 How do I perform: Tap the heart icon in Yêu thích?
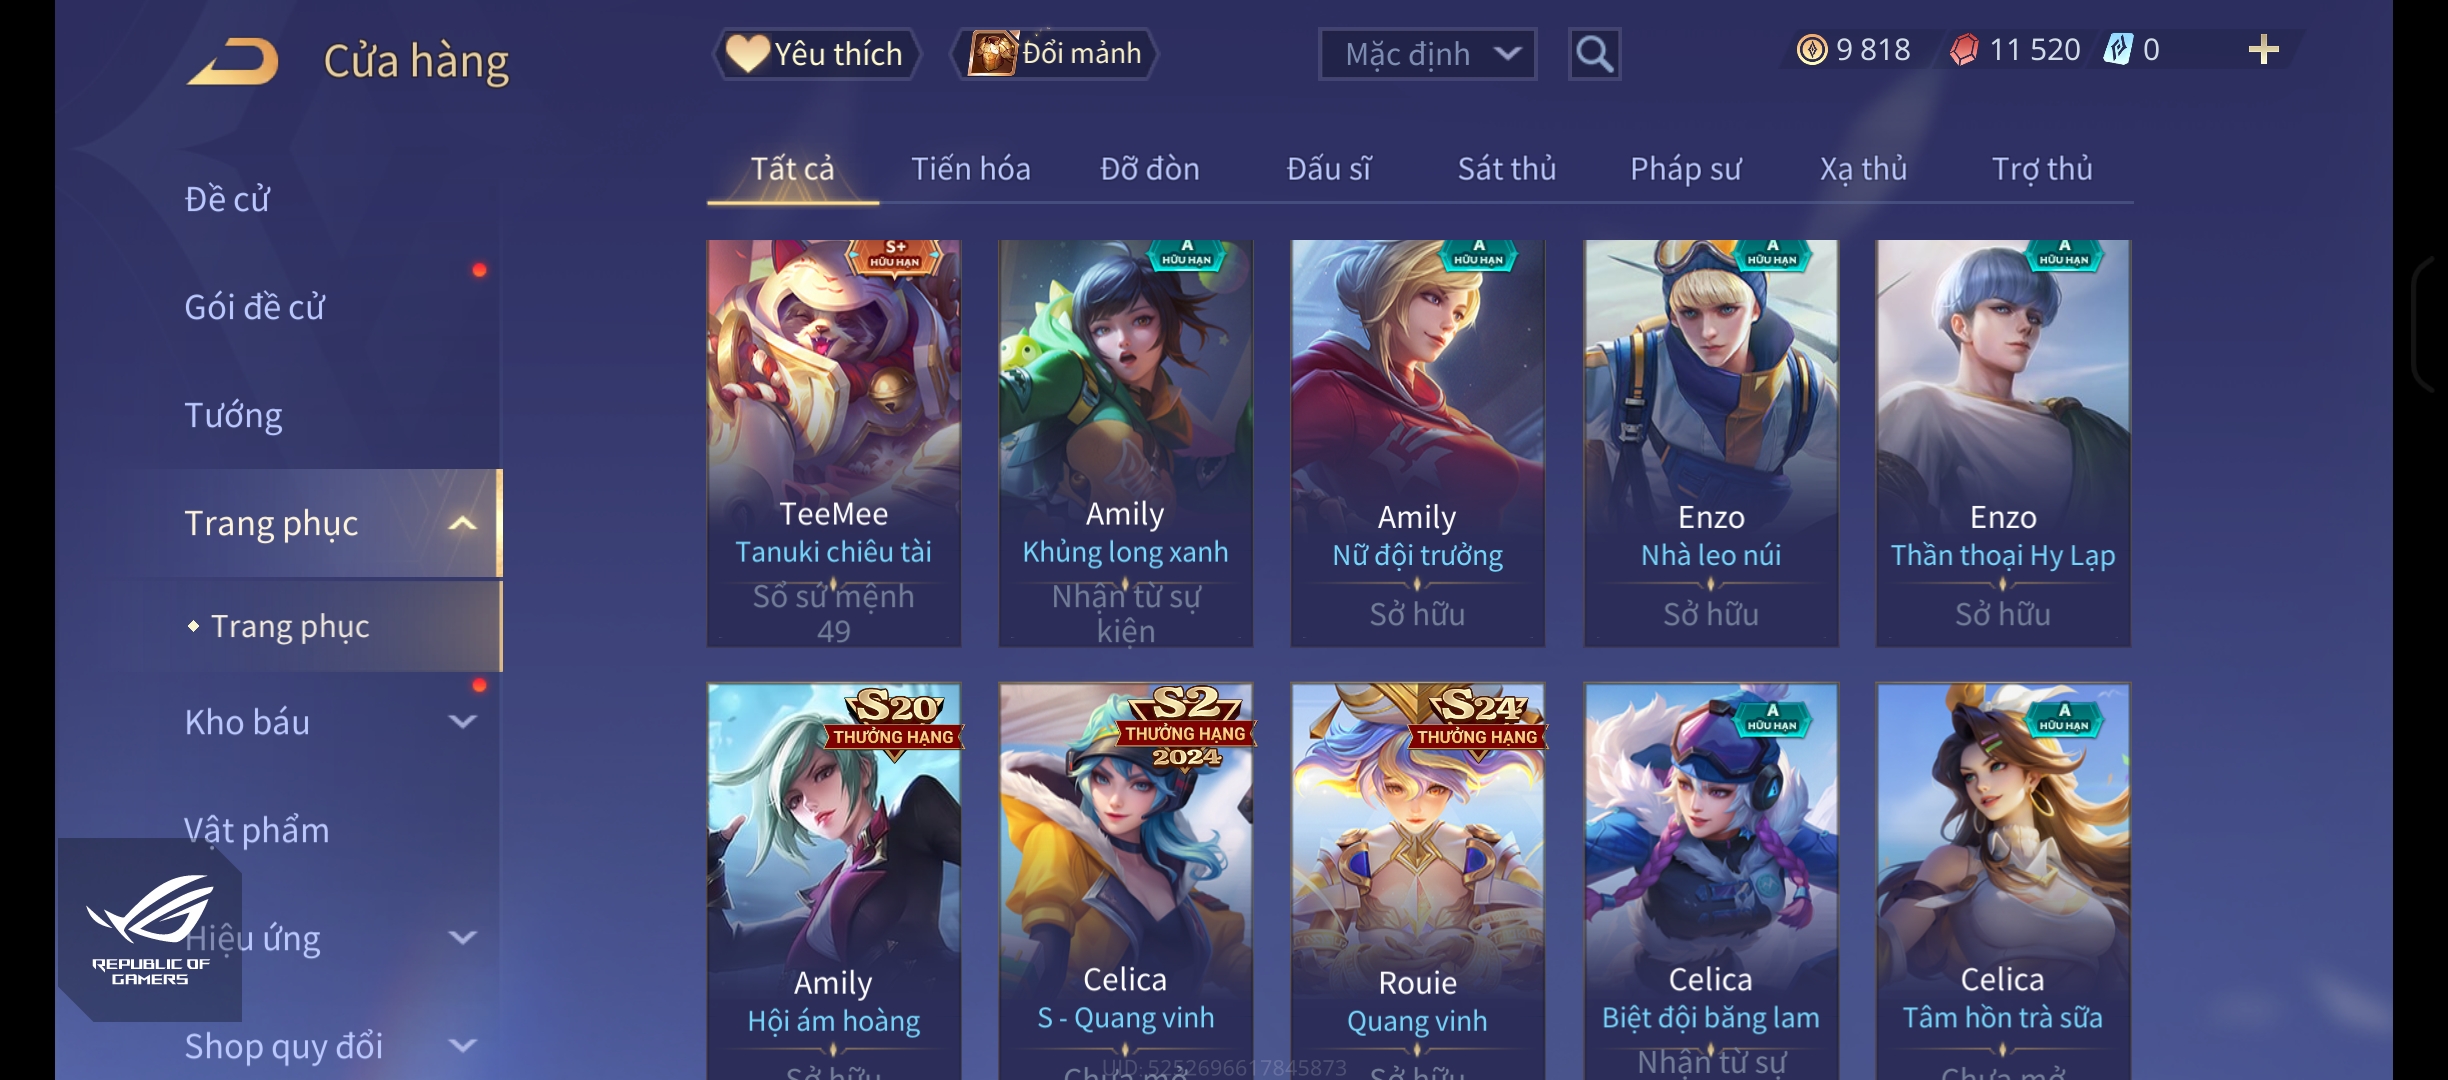click(747, 53)
